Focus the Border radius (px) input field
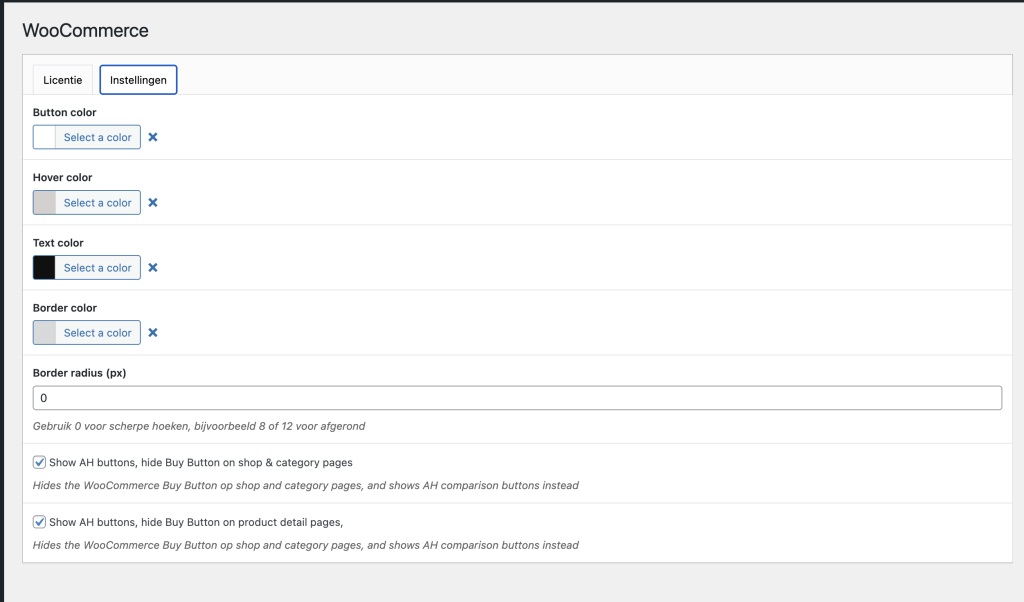1024x602 pixels. [x=517, y=398]
